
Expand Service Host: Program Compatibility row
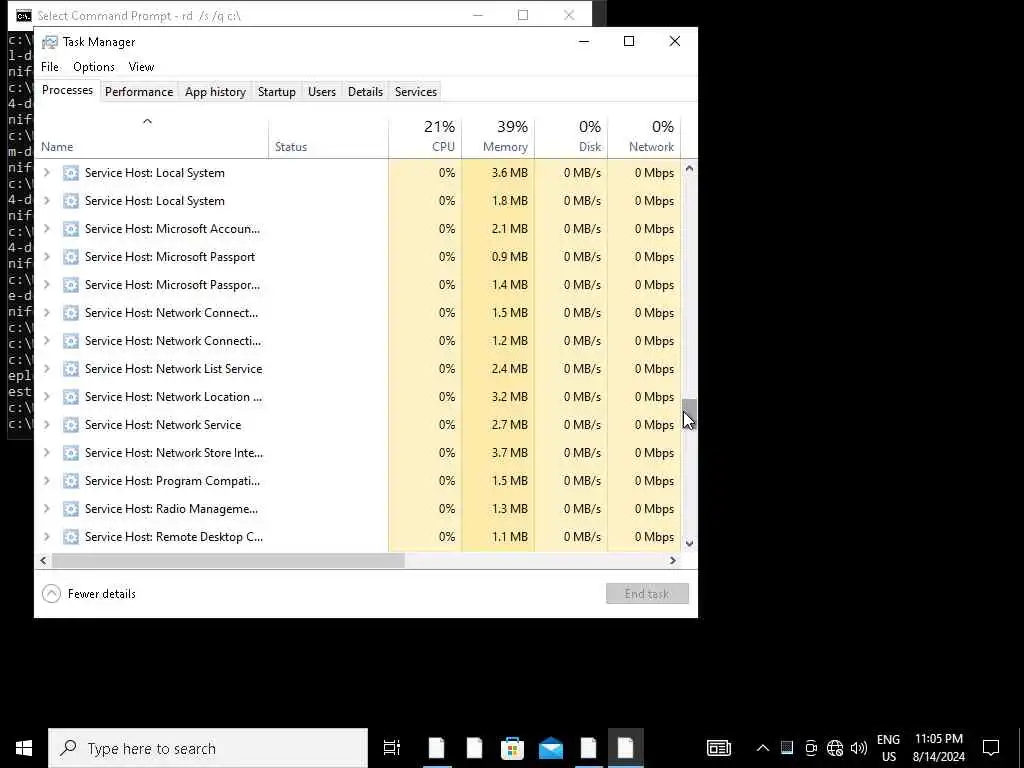[46, 481]
